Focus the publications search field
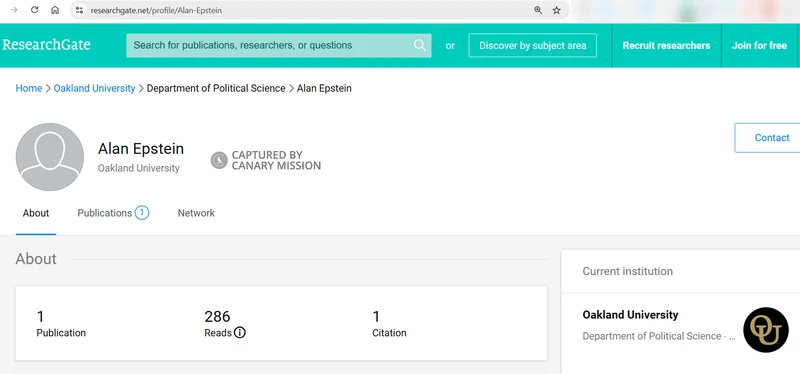This screenshot has width=800, height=374. pos(279,45)
